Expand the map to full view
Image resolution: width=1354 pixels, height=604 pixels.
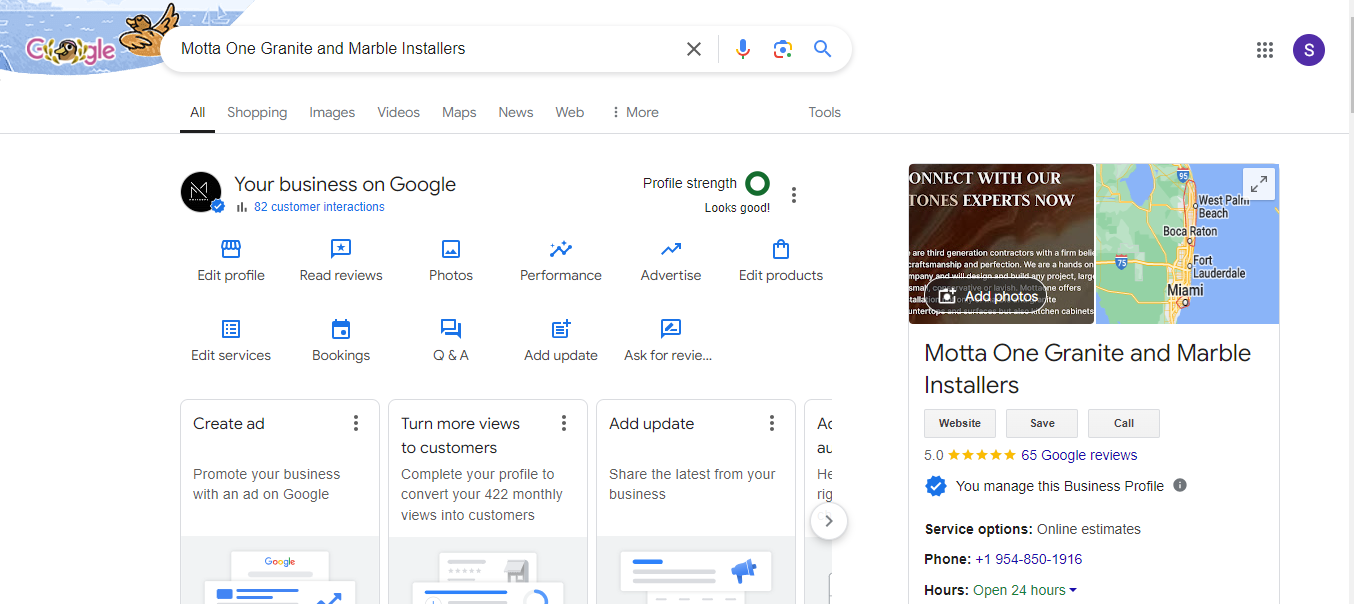pyautogui.click(x=1259, y=184)
